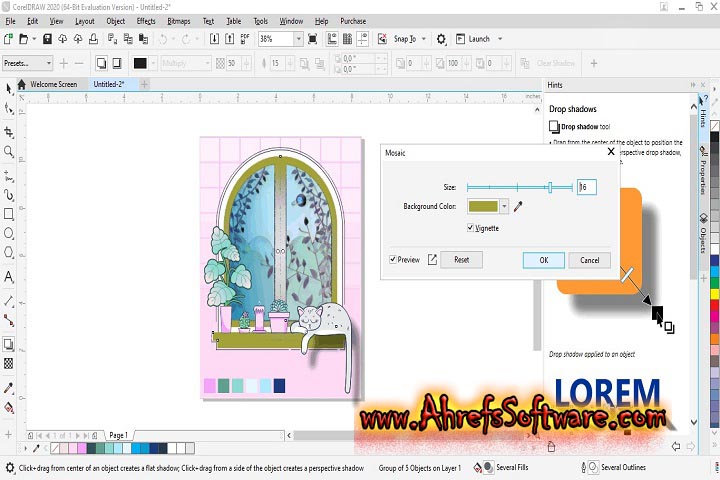
Task: Open the File menu
Action: coord(11,21)
